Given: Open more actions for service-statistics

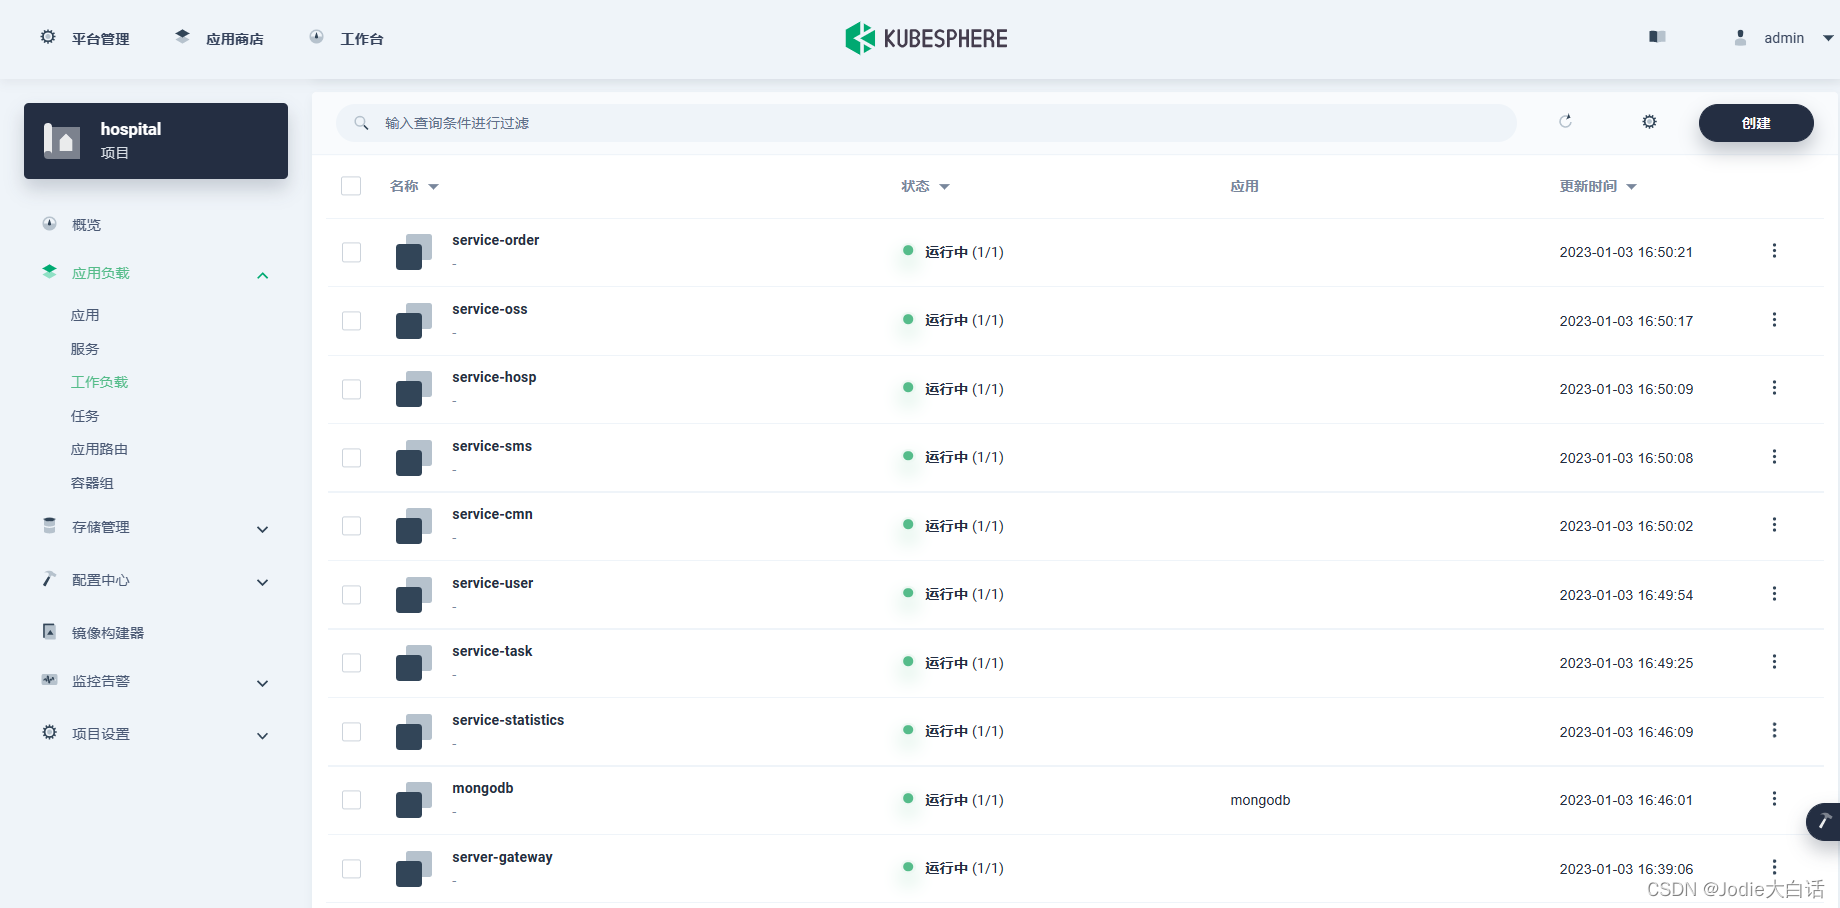Looking at the screenshot, I should (x=1774, y=731).
